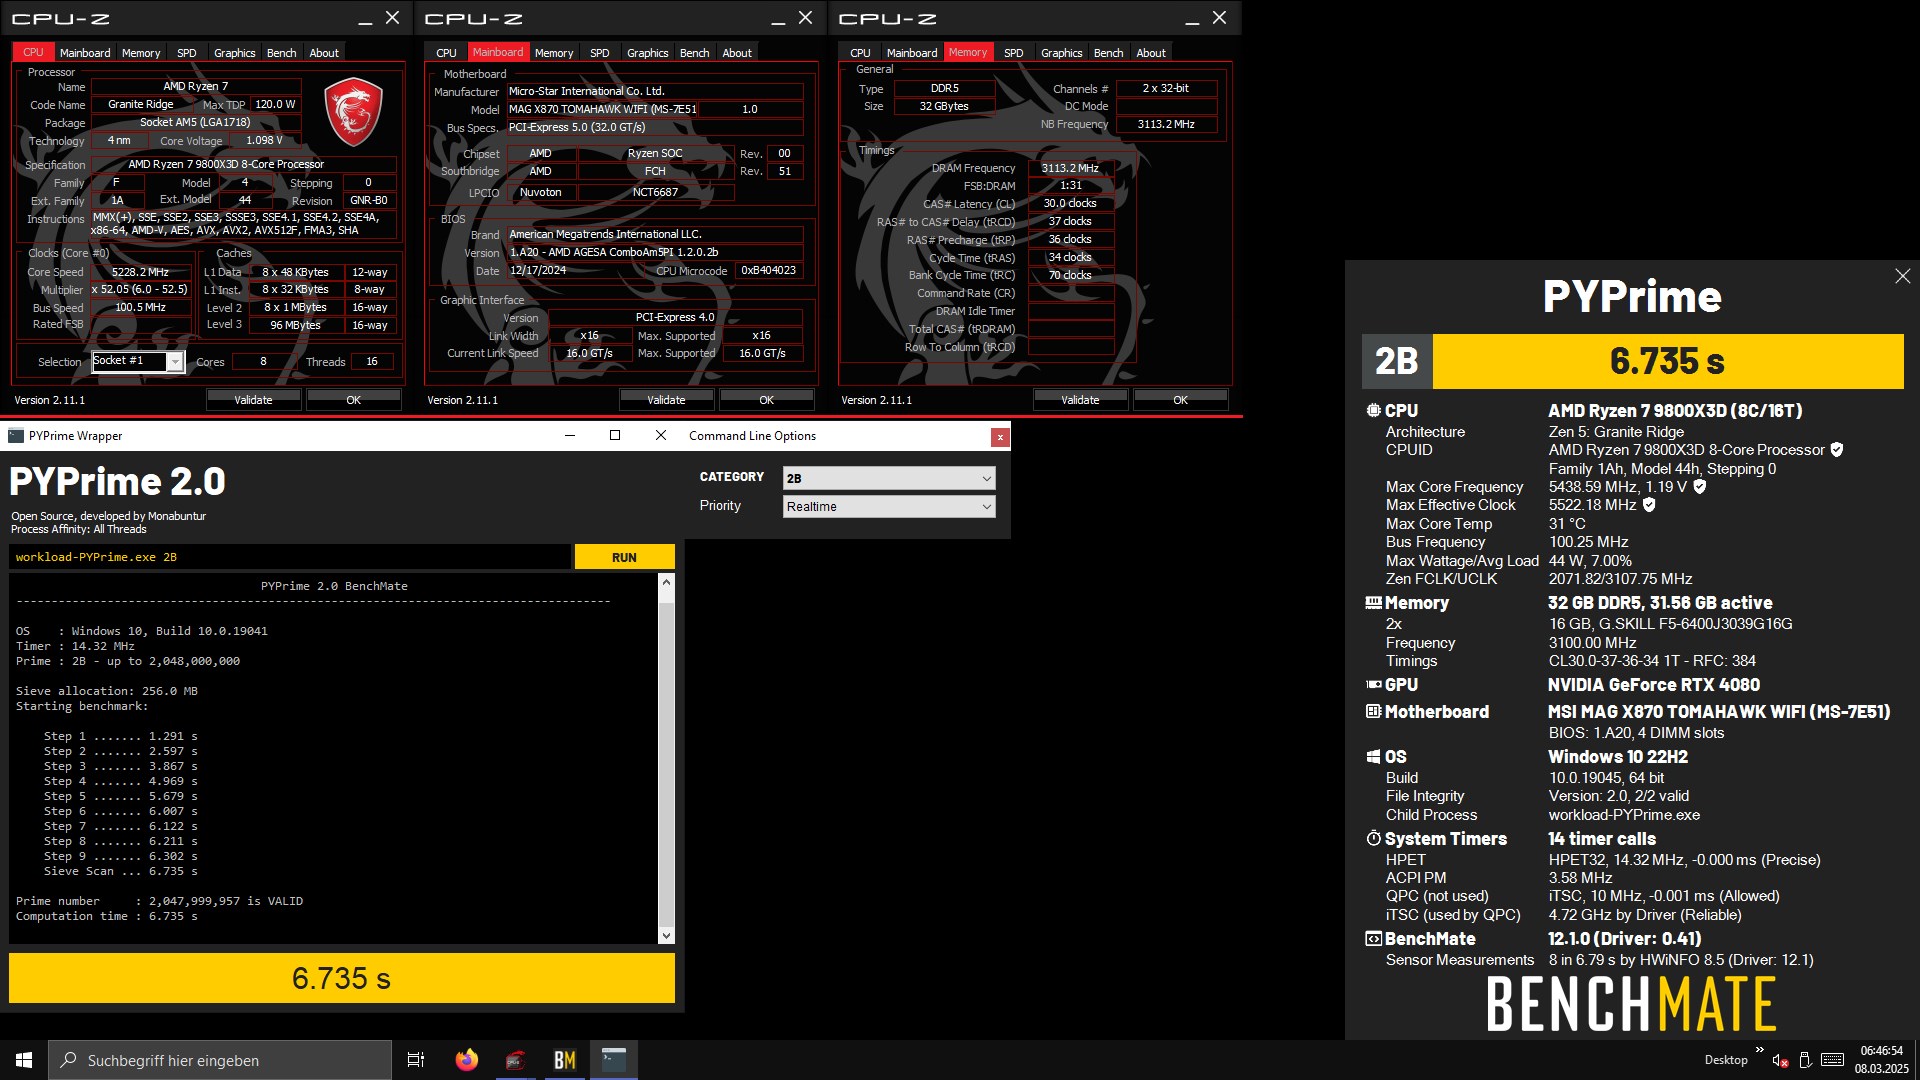Show hidden desktop toolbar chevron
Image resolution: width=1920 pixels, height=1080 pixels.
1759,1049
